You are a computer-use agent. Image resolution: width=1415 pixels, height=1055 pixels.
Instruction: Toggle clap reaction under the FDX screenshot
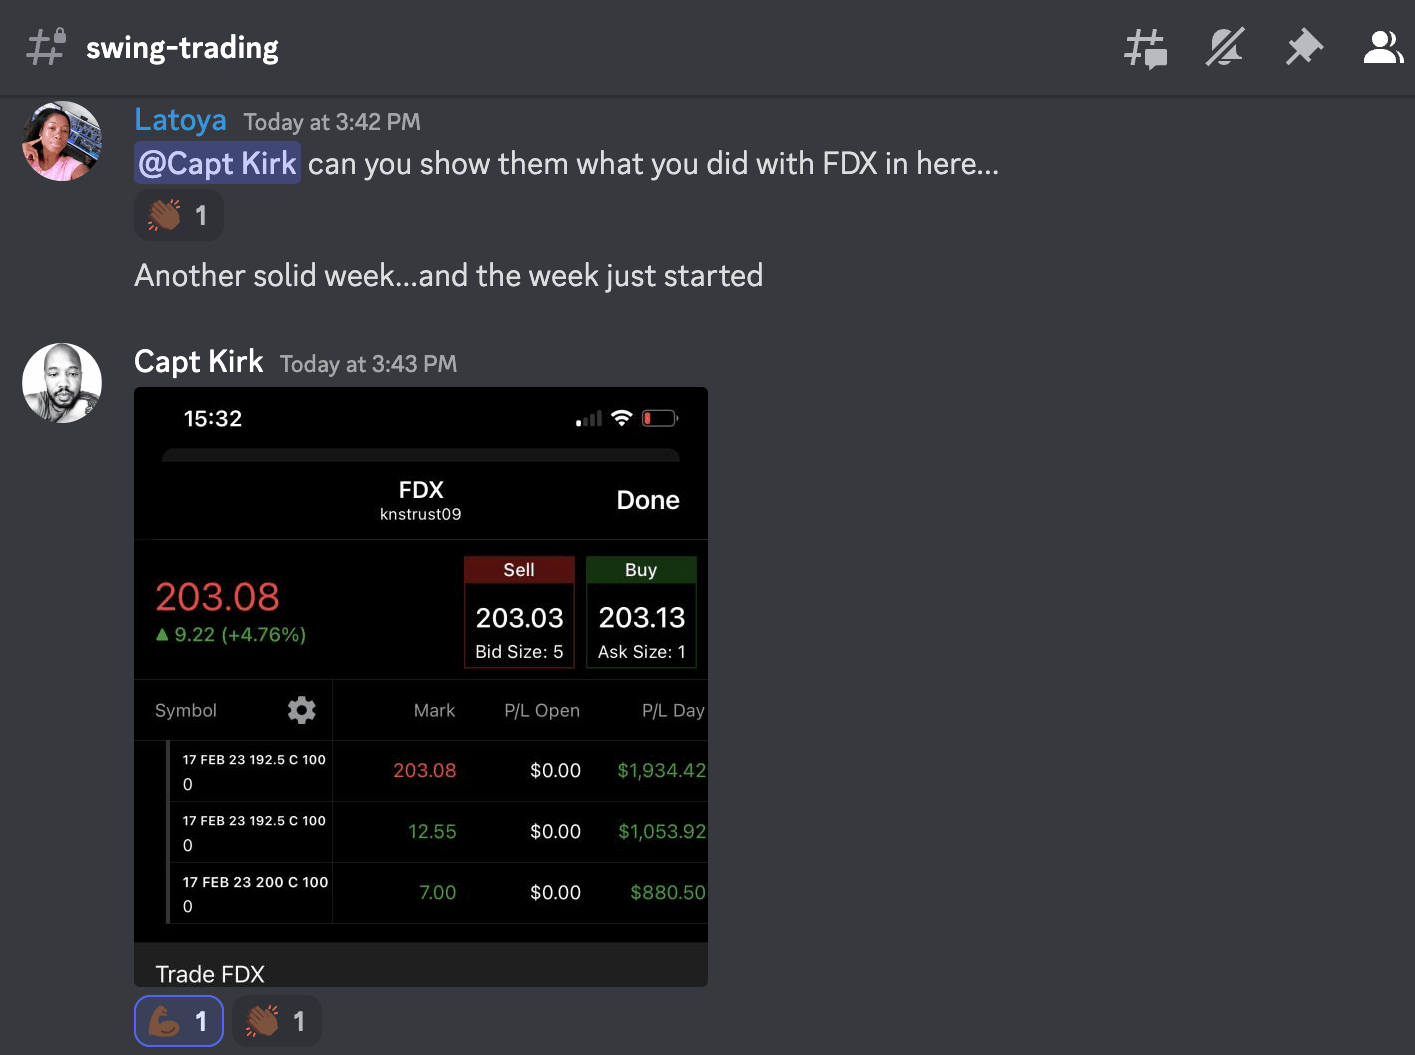276,1021
